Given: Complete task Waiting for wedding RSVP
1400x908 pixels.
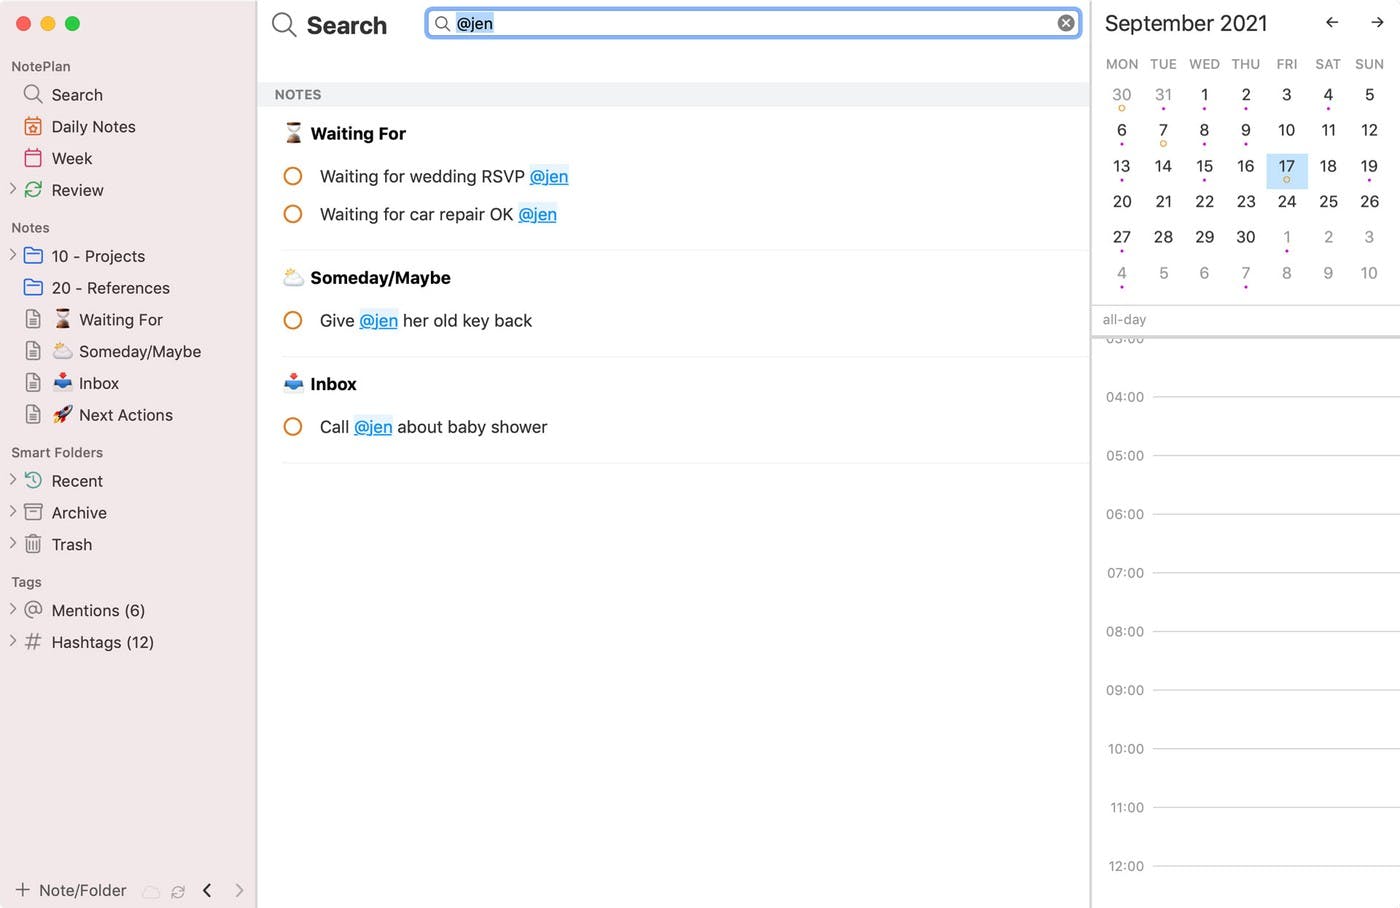Looking at the screenshot, I should coord(293,176).
